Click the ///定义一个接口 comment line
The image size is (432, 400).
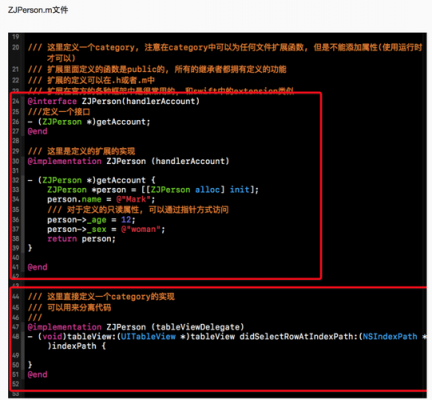[59, 112]
